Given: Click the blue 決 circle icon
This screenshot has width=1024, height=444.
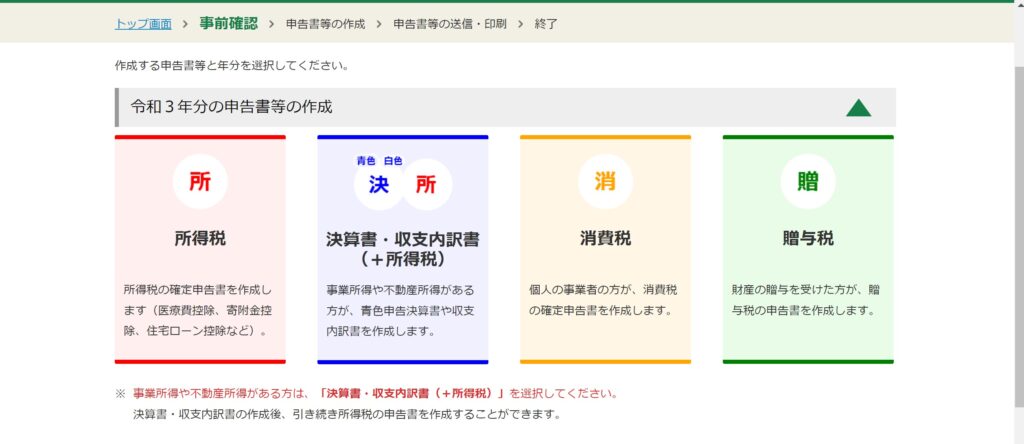Looking at the screenshot, I should tap(379, 185).
